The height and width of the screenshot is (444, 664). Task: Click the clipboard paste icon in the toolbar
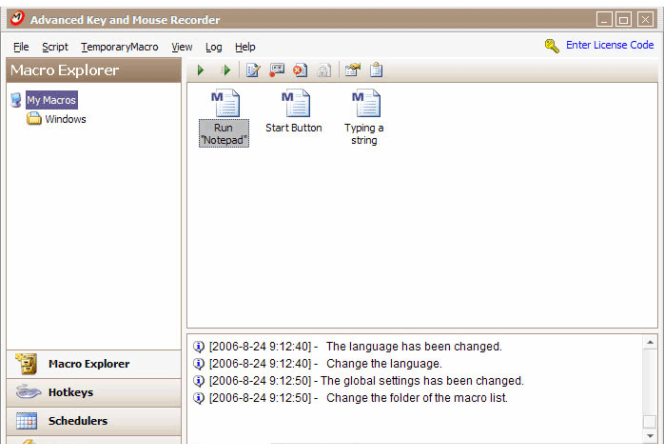click(376, 70)
